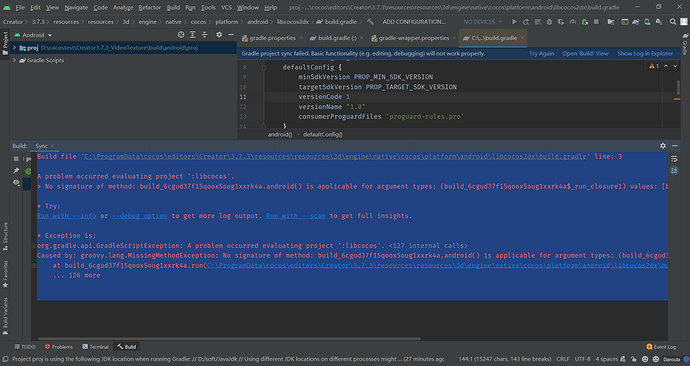
Task: Open Project panel settings gear
Action: [219, 34]
